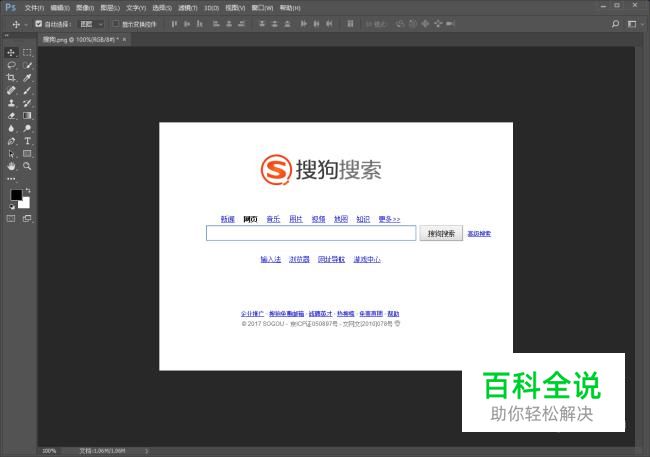Select the Pen tool
Image resolution: width=650 pixels, height=457 pixels.
click(x=11, y=141)
